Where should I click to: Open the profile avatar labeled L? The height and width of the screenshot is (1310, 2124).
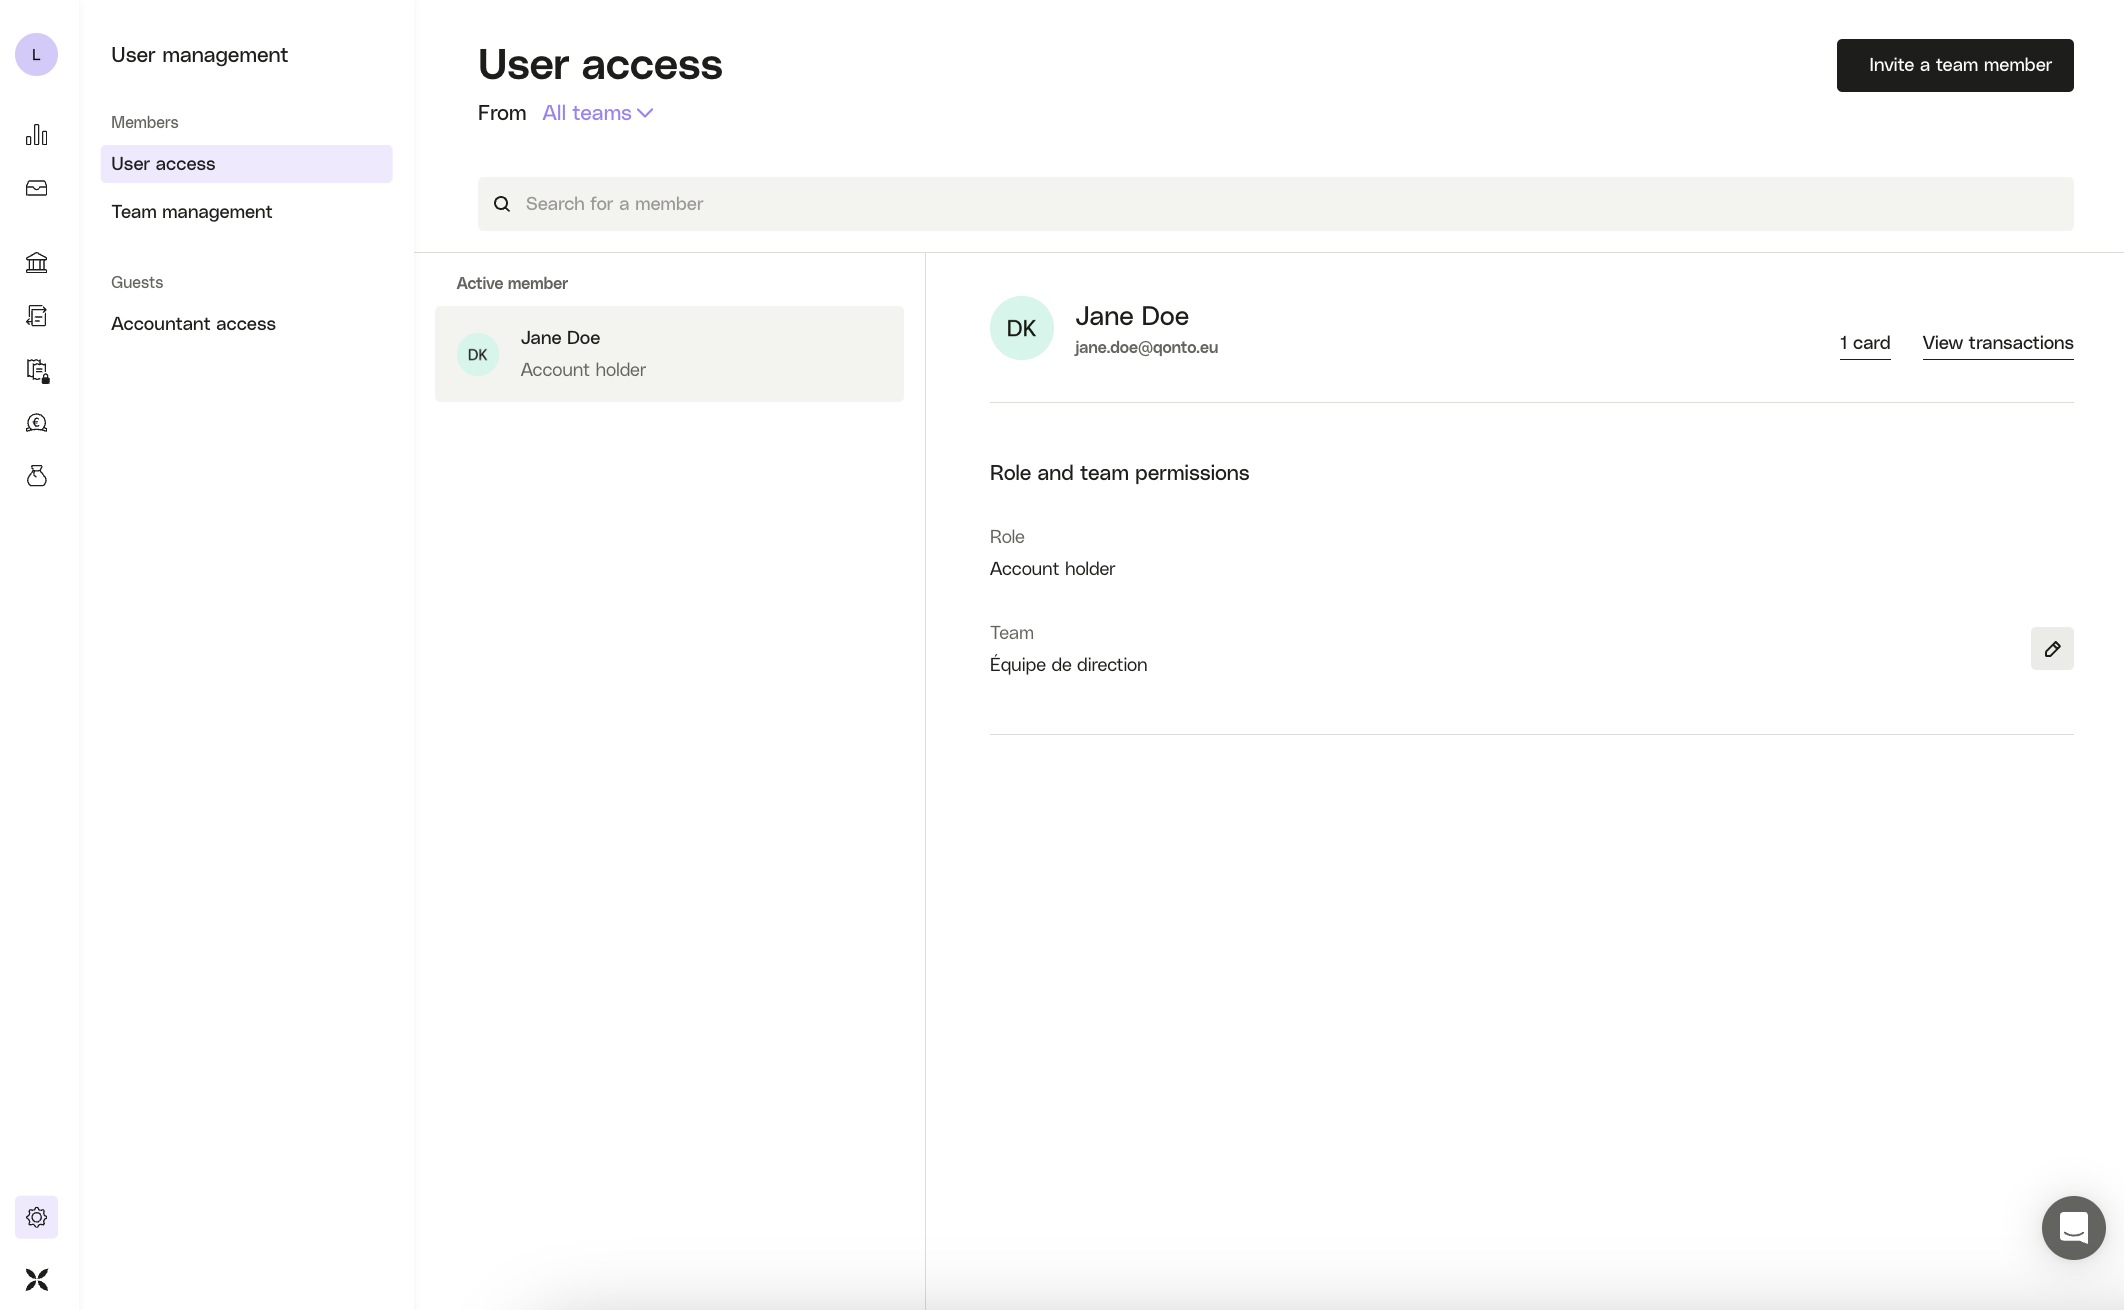point(36,55)
